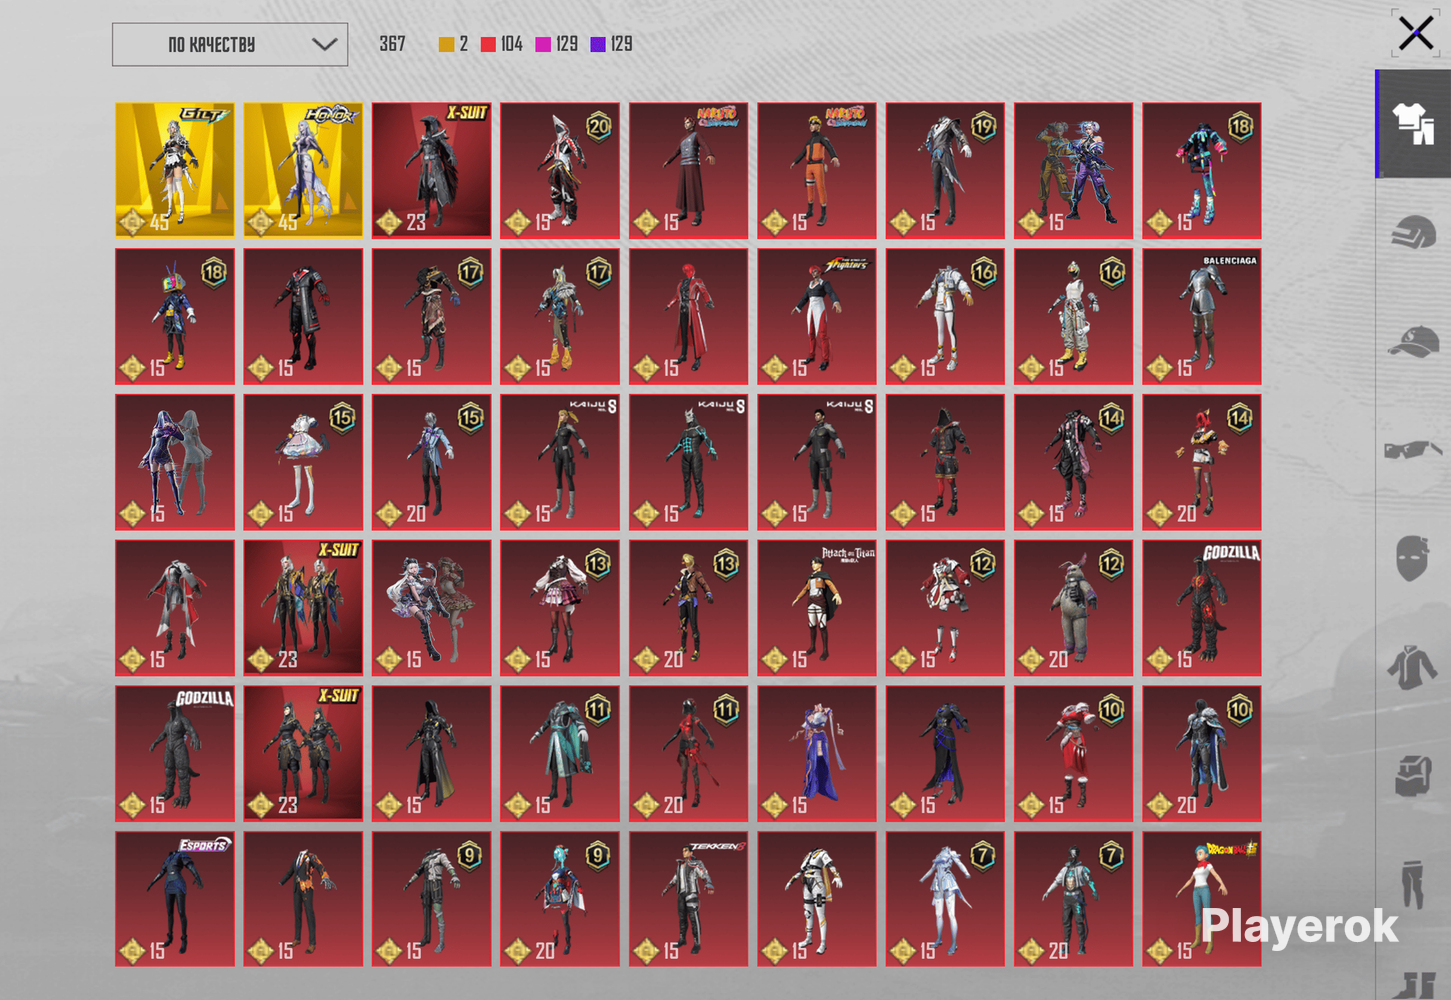
Task: Open the ПО КАЧЕСТВУ sort dropdown
Action: coord(230,45)
